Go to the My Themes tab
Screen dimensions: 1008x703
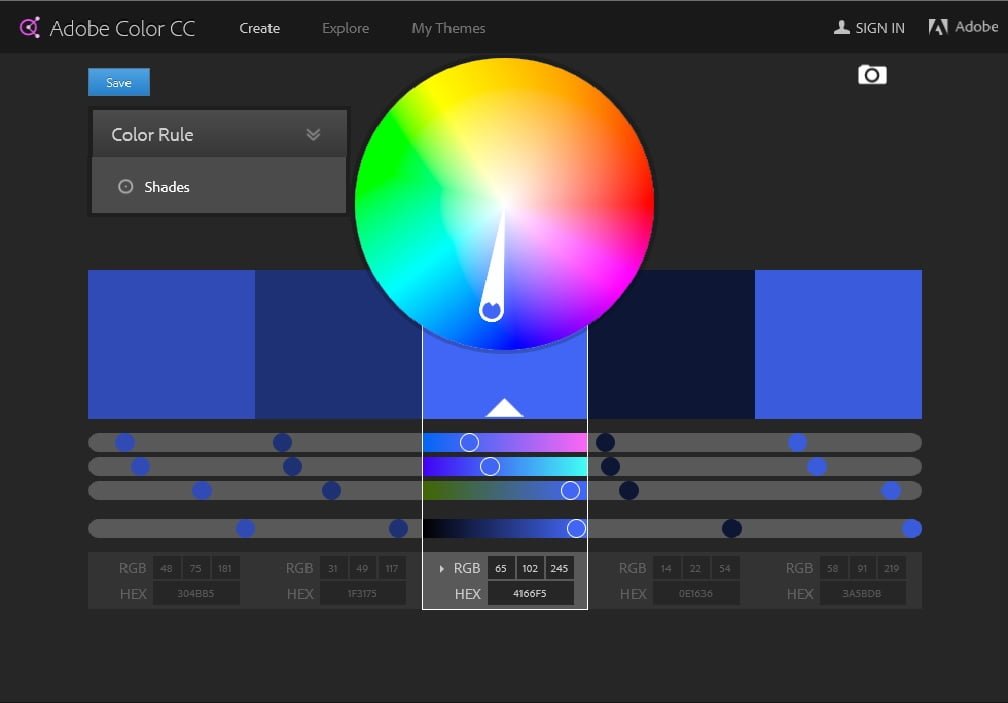point(448,28)
